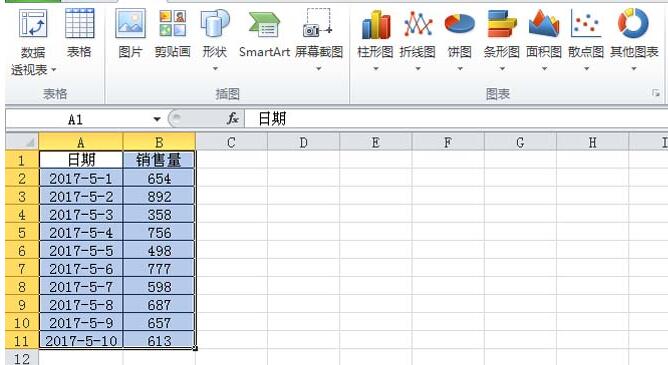Click the Screenshot (屏幕截图) icon

click(x=318, y=23)
